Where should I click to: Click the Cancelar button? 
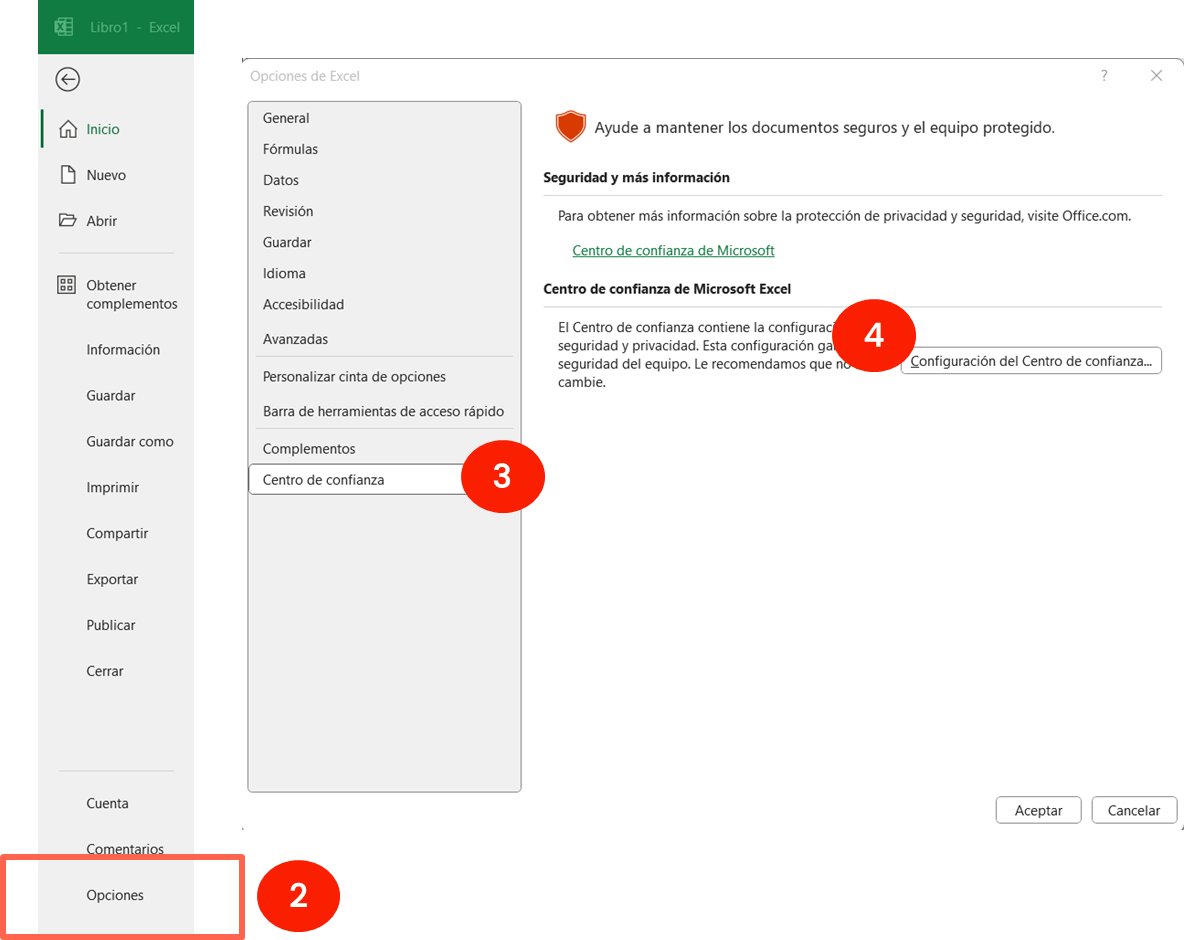pyautogui.click(x=1133, y=810)
